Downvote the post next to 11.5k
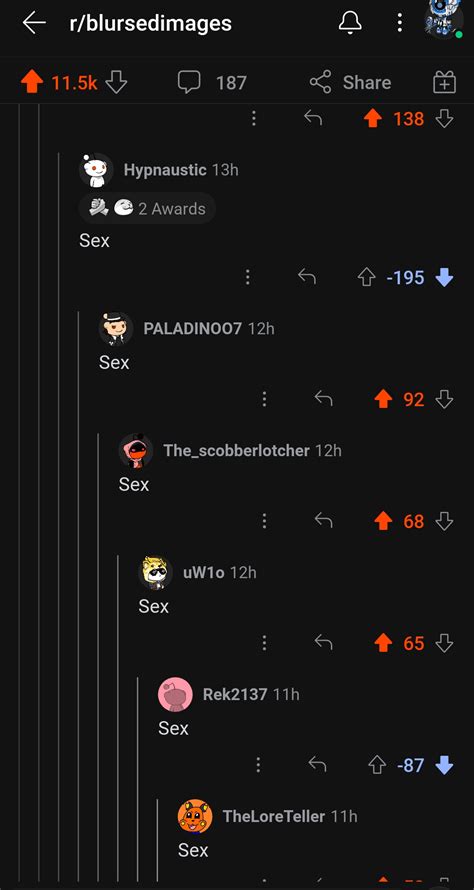 (x=116, y=83)
